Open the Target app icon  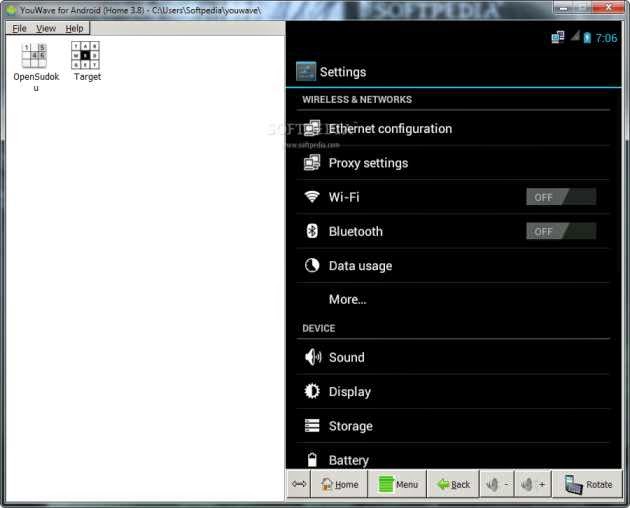click(x=85, y=55)
